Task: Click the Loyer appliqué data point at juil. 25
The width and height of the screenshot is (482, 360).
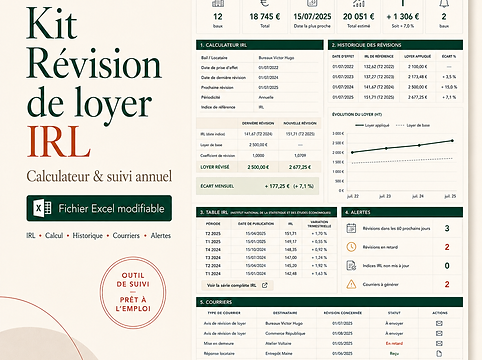Action: pos(452,141)
